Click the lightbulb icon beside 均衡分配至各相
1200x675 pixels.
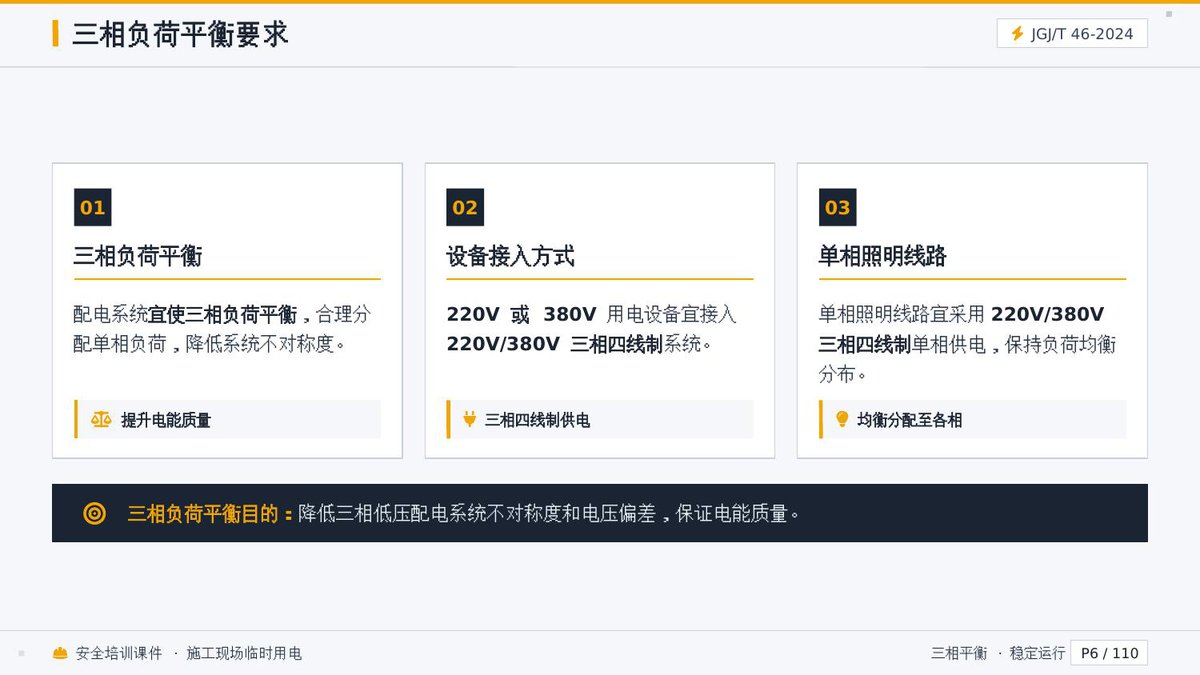[x=842, y=419]
